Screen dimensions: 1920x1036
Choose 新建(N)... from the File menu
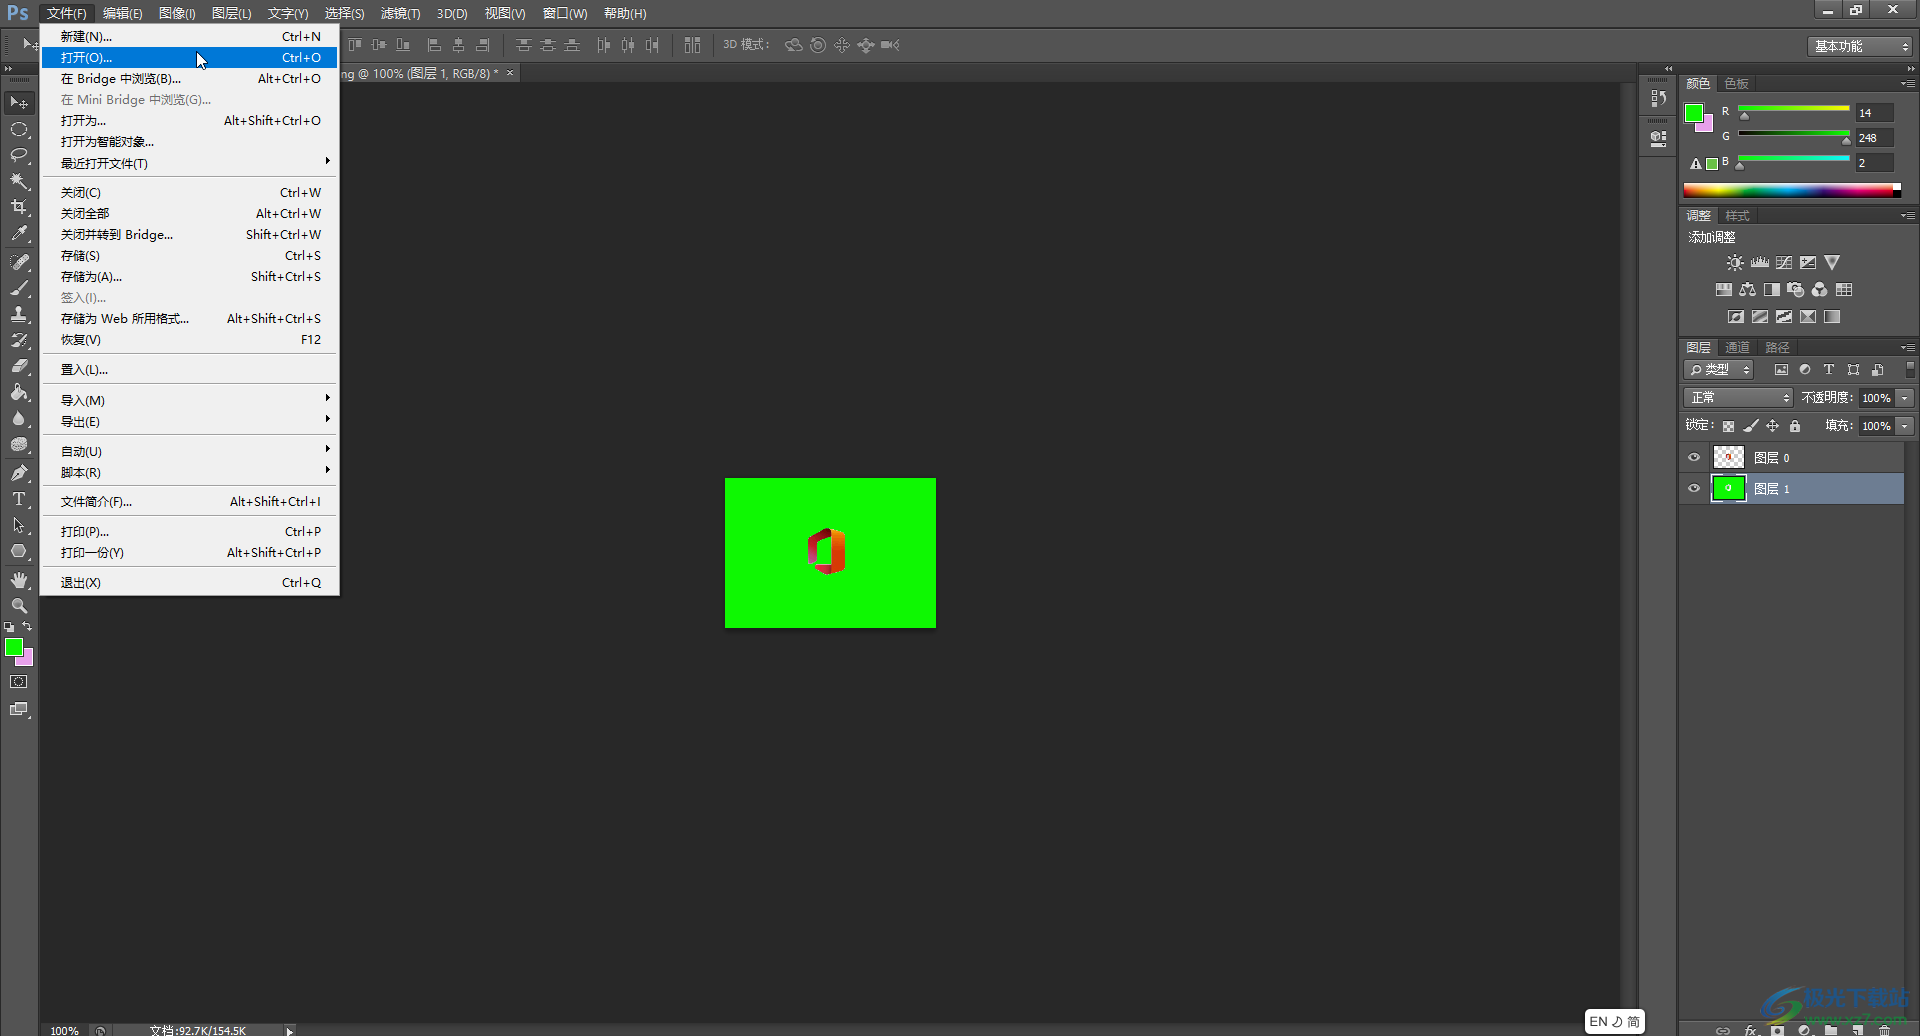(189, 36)
